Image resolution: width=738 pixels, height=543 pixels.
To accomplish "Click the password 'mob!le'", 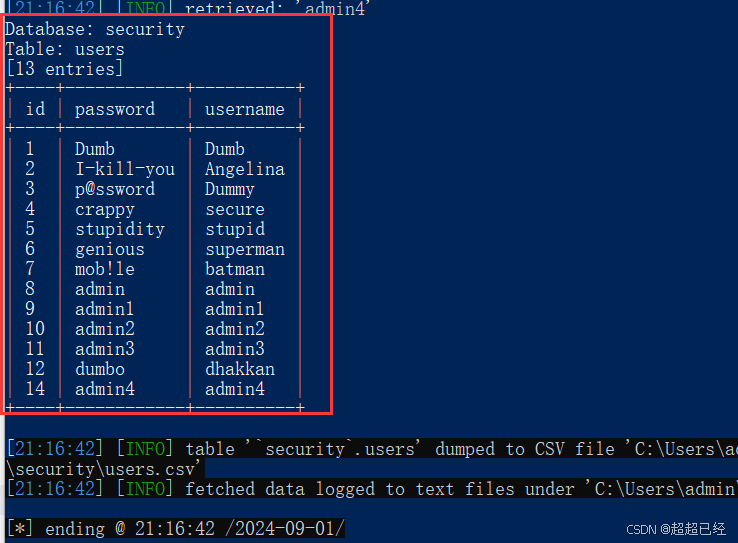I will click(x=105, y=269).
